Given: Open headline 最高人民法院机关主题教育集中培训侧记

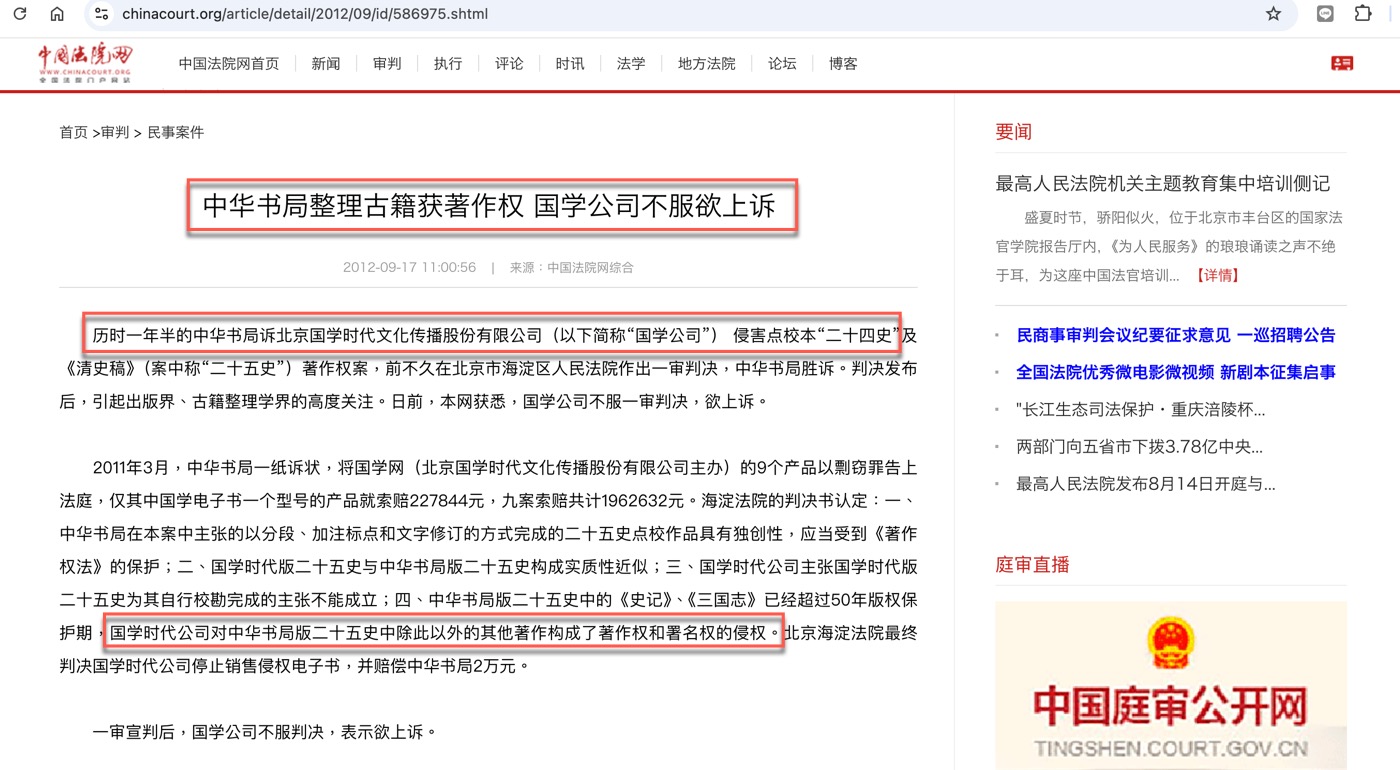Looking at the screenshot, I should (x=1163, y=183).
